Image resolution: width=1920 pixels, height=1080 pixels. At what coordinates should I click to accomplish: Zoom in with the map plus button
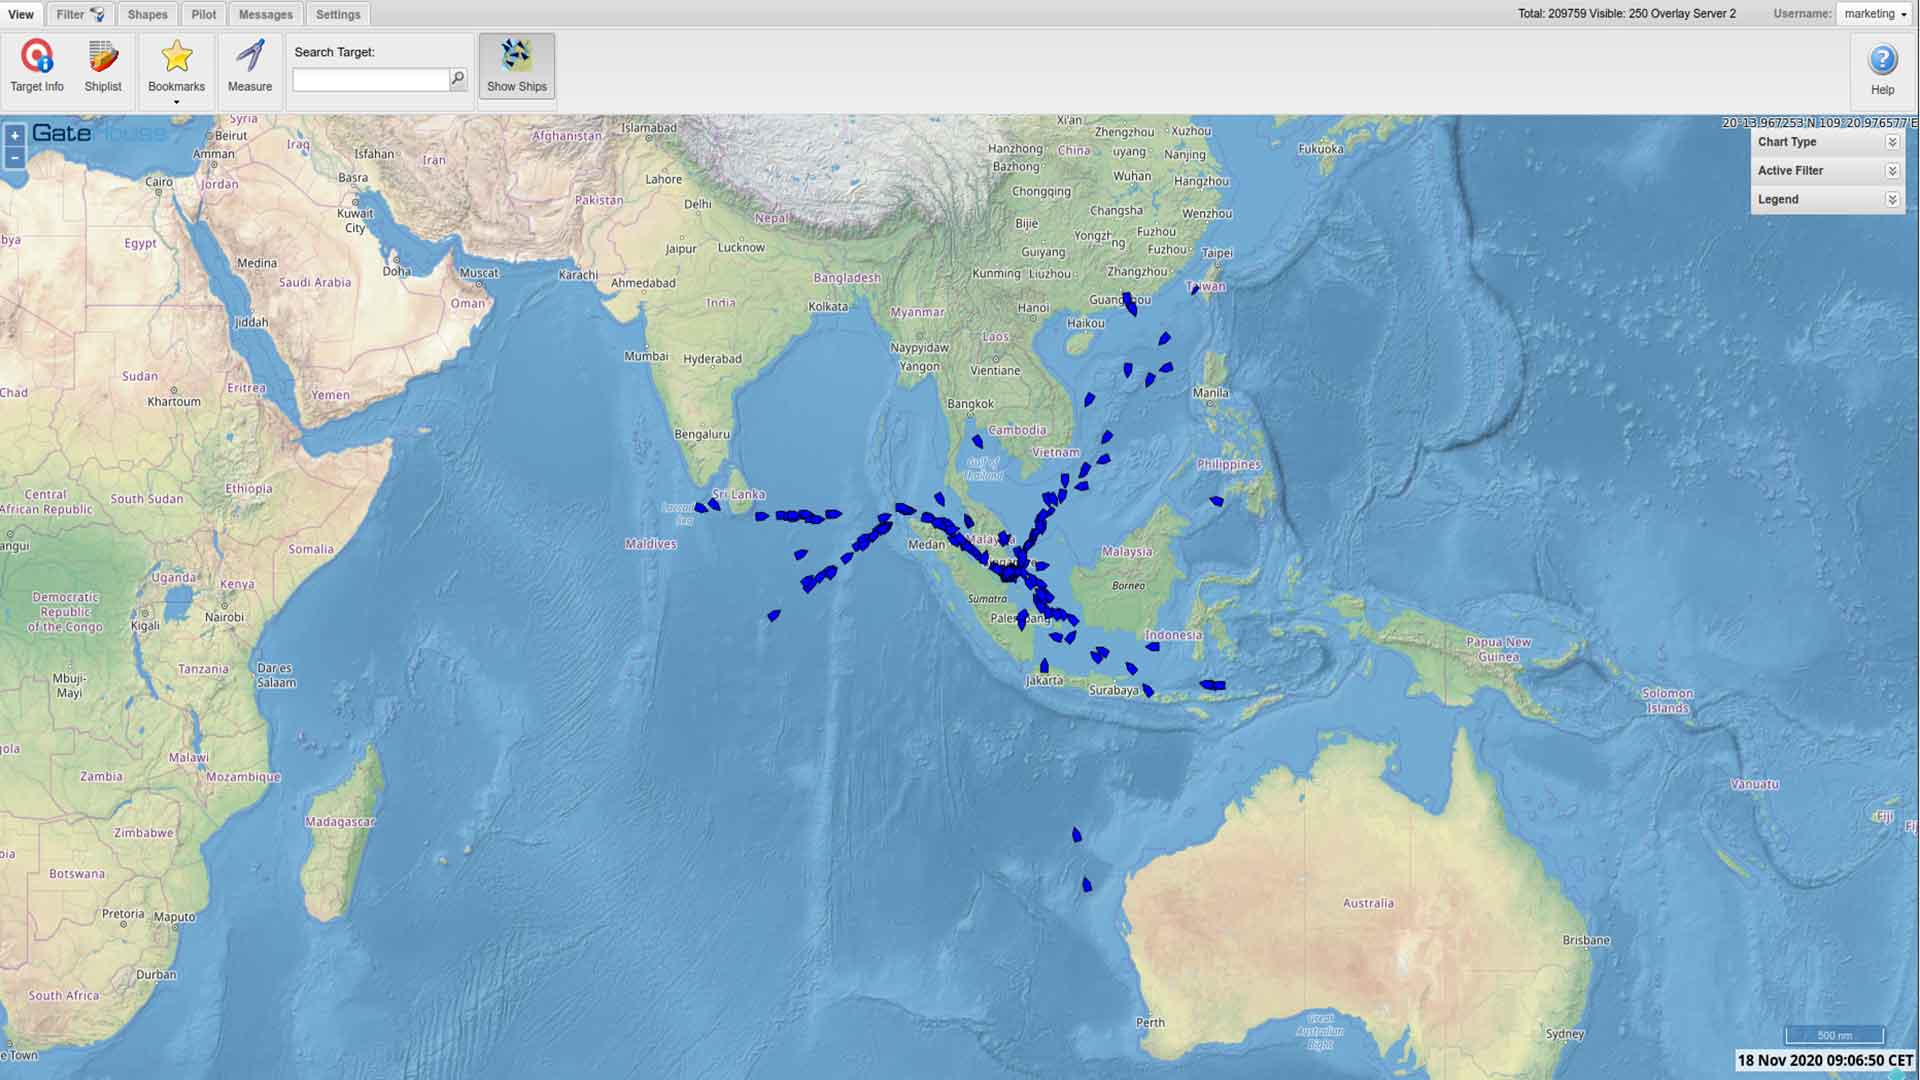click(15, 136)
